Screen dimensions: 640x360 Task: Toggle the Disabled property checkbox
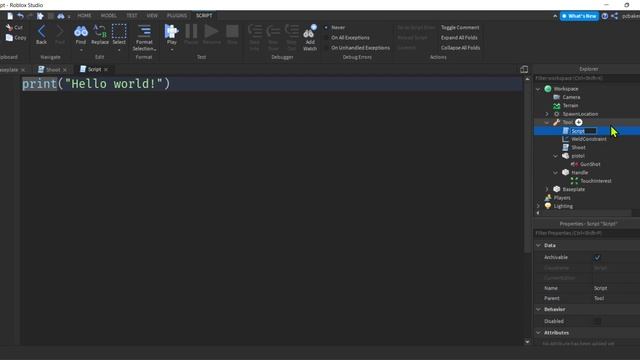[x=597, y=322]
